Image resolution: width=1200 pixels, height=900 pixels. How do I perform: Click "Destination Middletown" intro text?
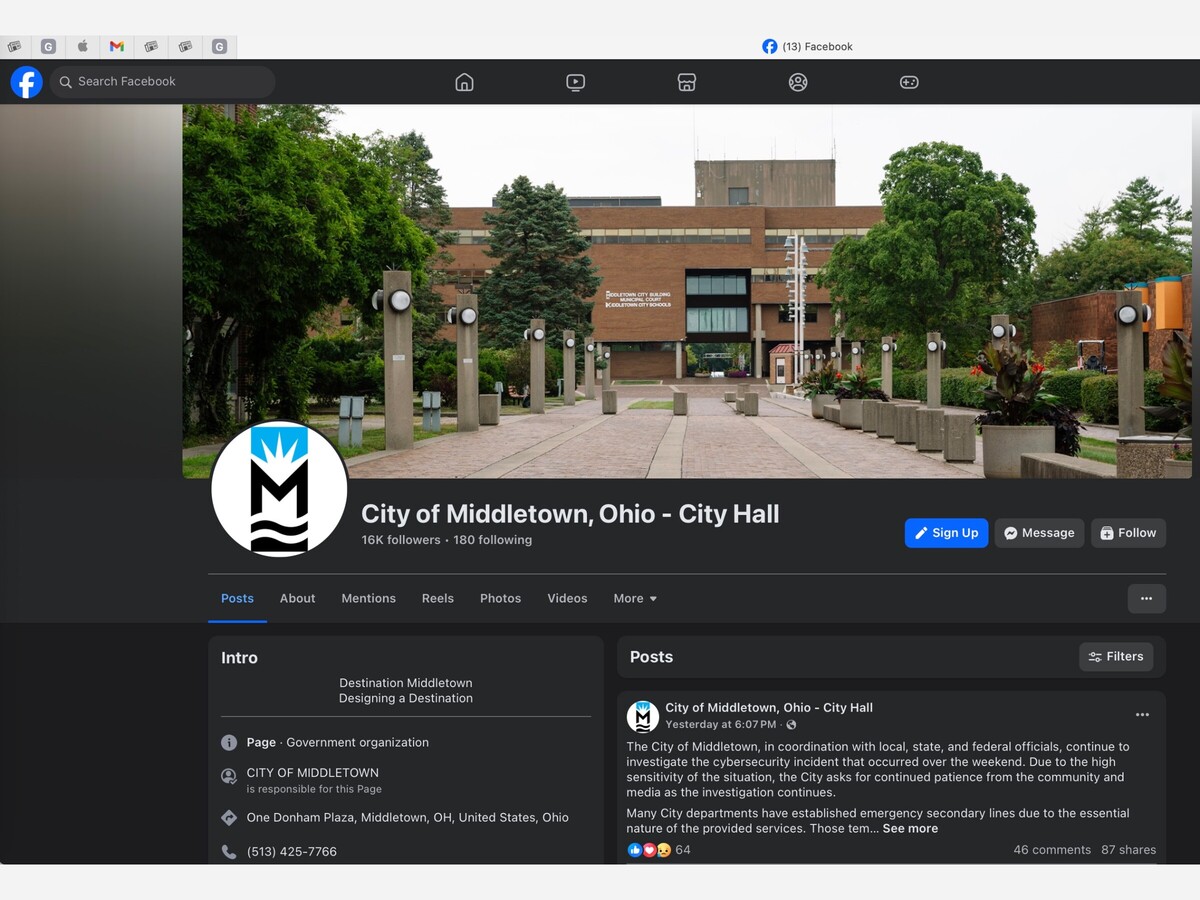coord(406,683)
